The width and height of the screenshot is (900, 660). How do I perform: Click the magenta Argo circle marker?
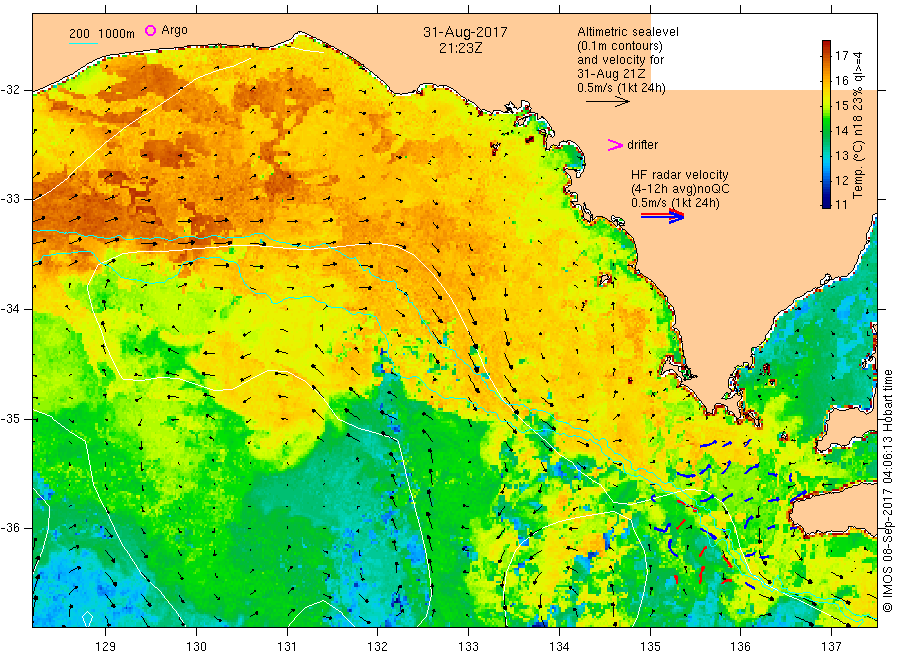(150, 30)
